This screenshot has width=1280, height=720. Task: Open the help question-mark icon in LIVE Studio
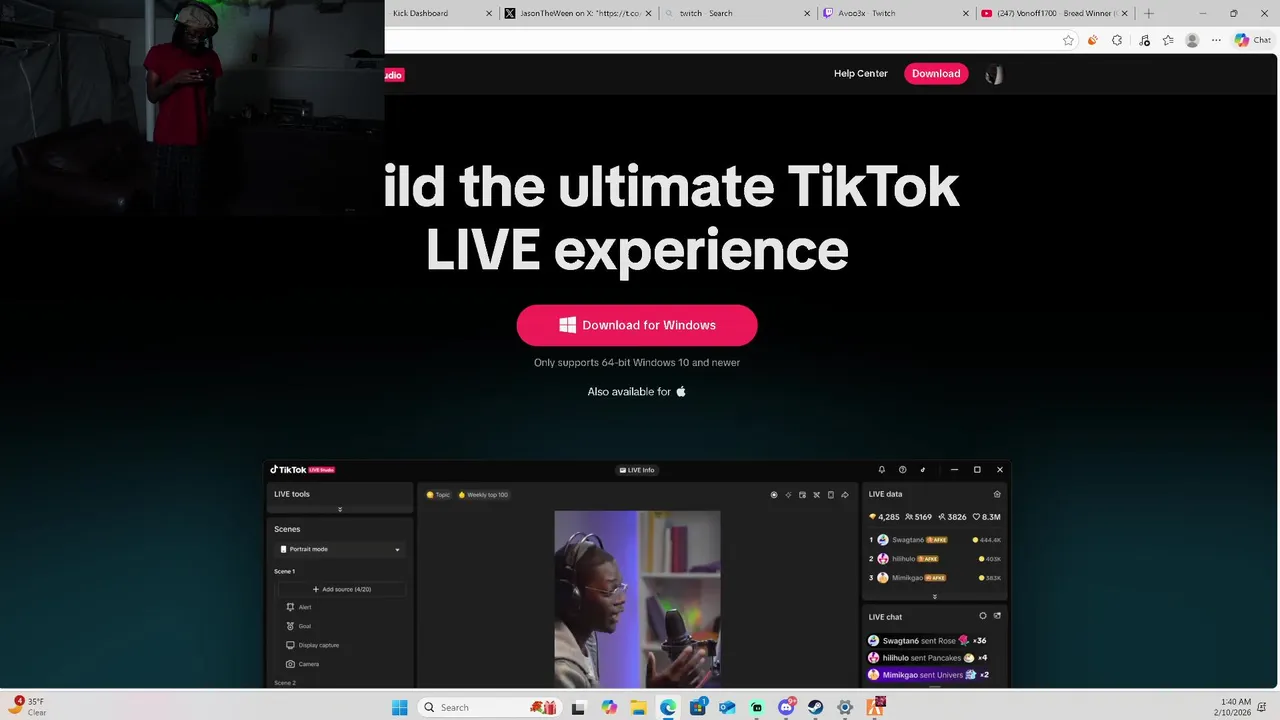pyautogui.click(x=902, y=470)
